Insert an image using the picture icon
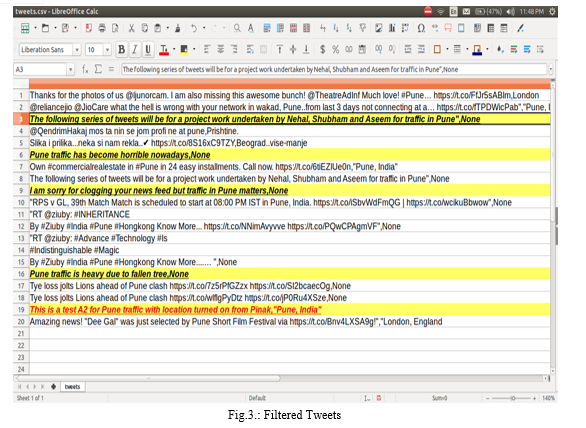586x428 pixels. (x=379, y=28)
